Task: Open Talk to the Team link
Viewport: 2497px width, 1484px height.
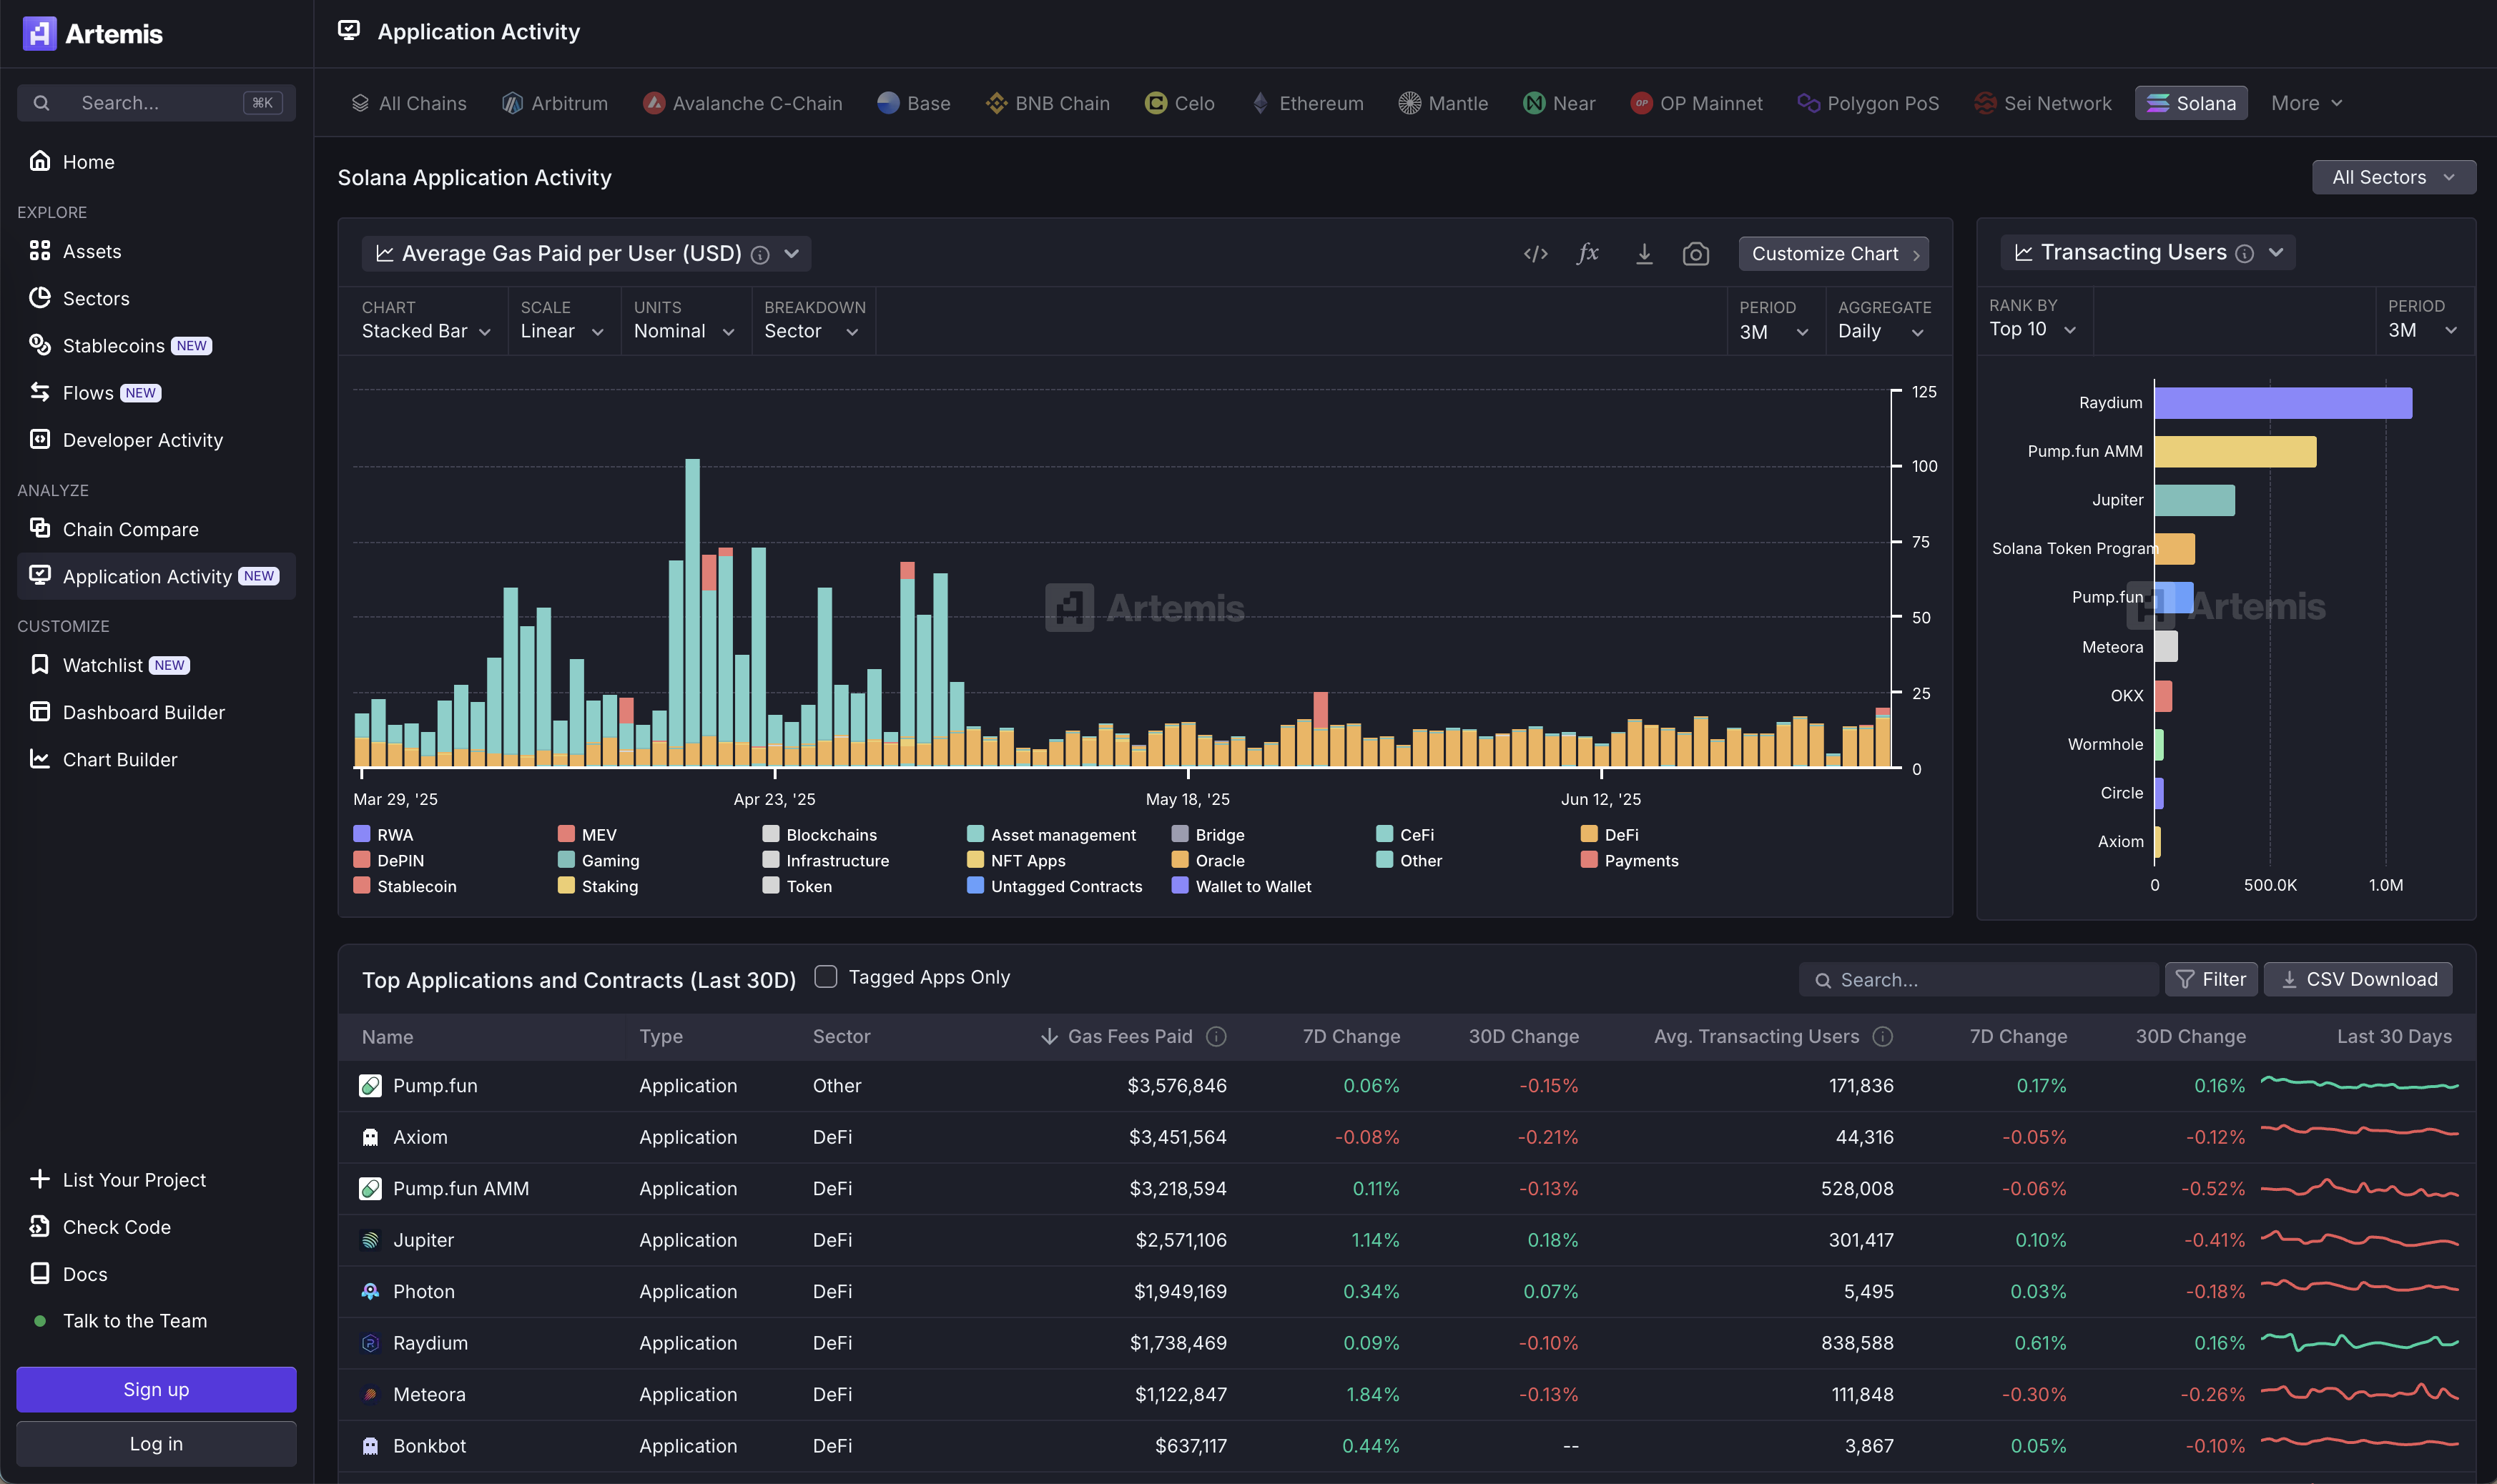Action: 134,1320
